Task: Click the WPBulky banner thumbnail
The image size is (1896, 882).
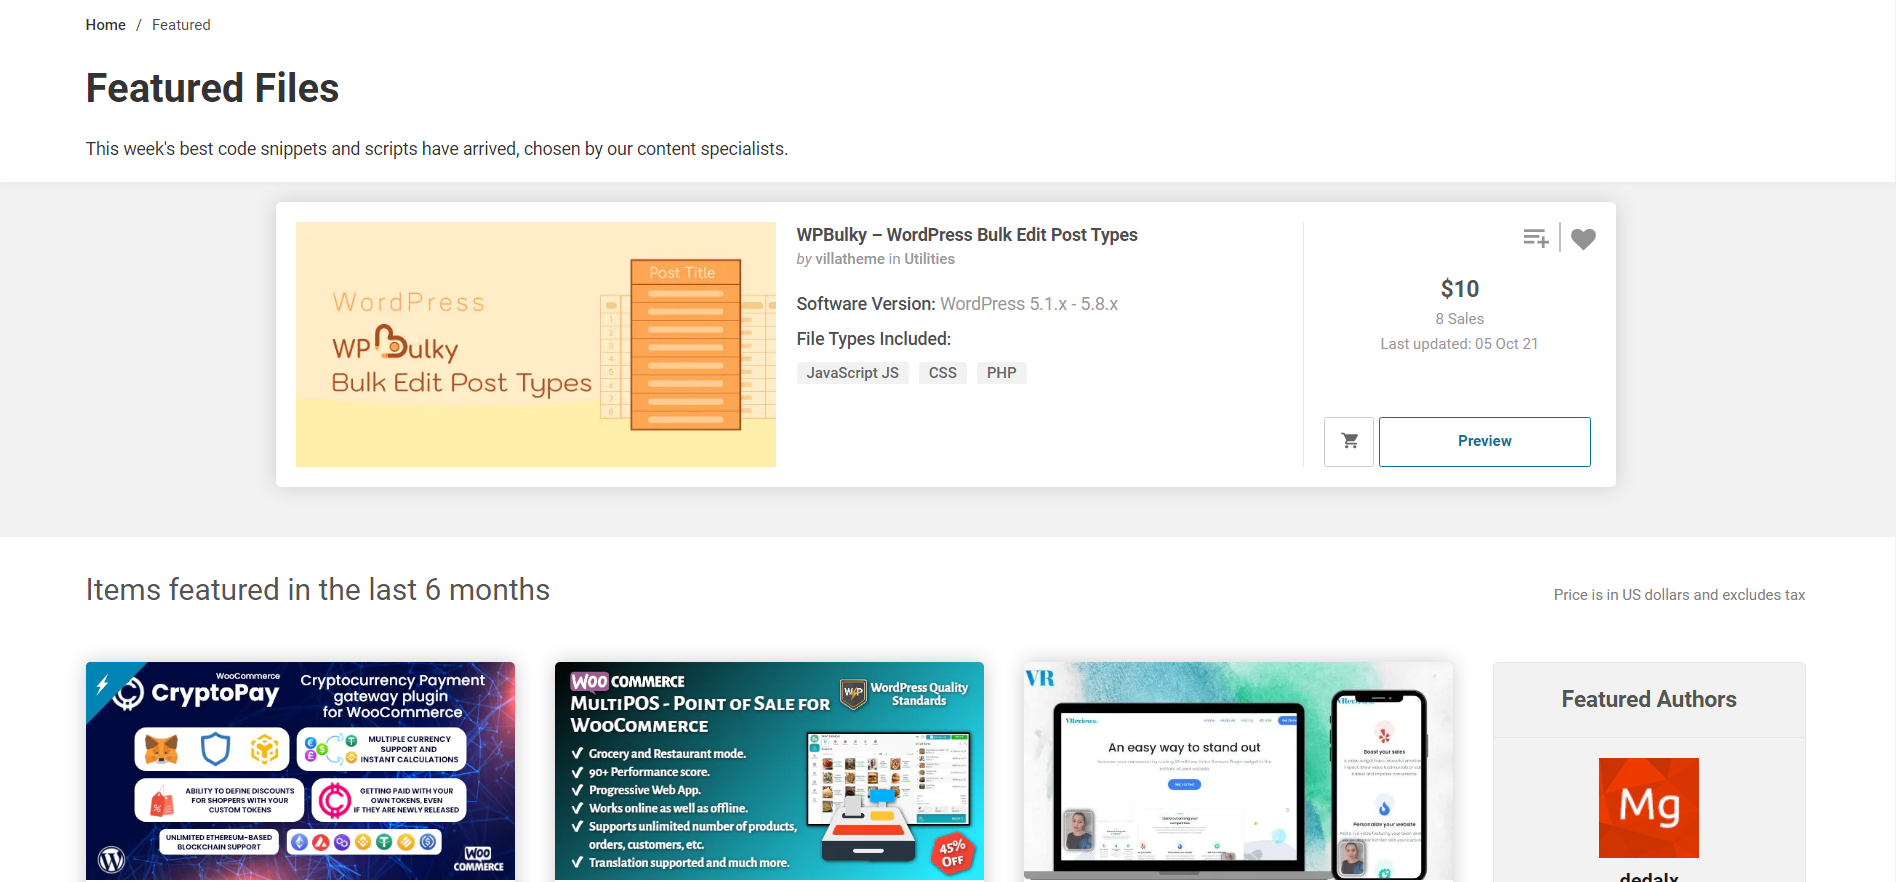Action: click(536, 344)
